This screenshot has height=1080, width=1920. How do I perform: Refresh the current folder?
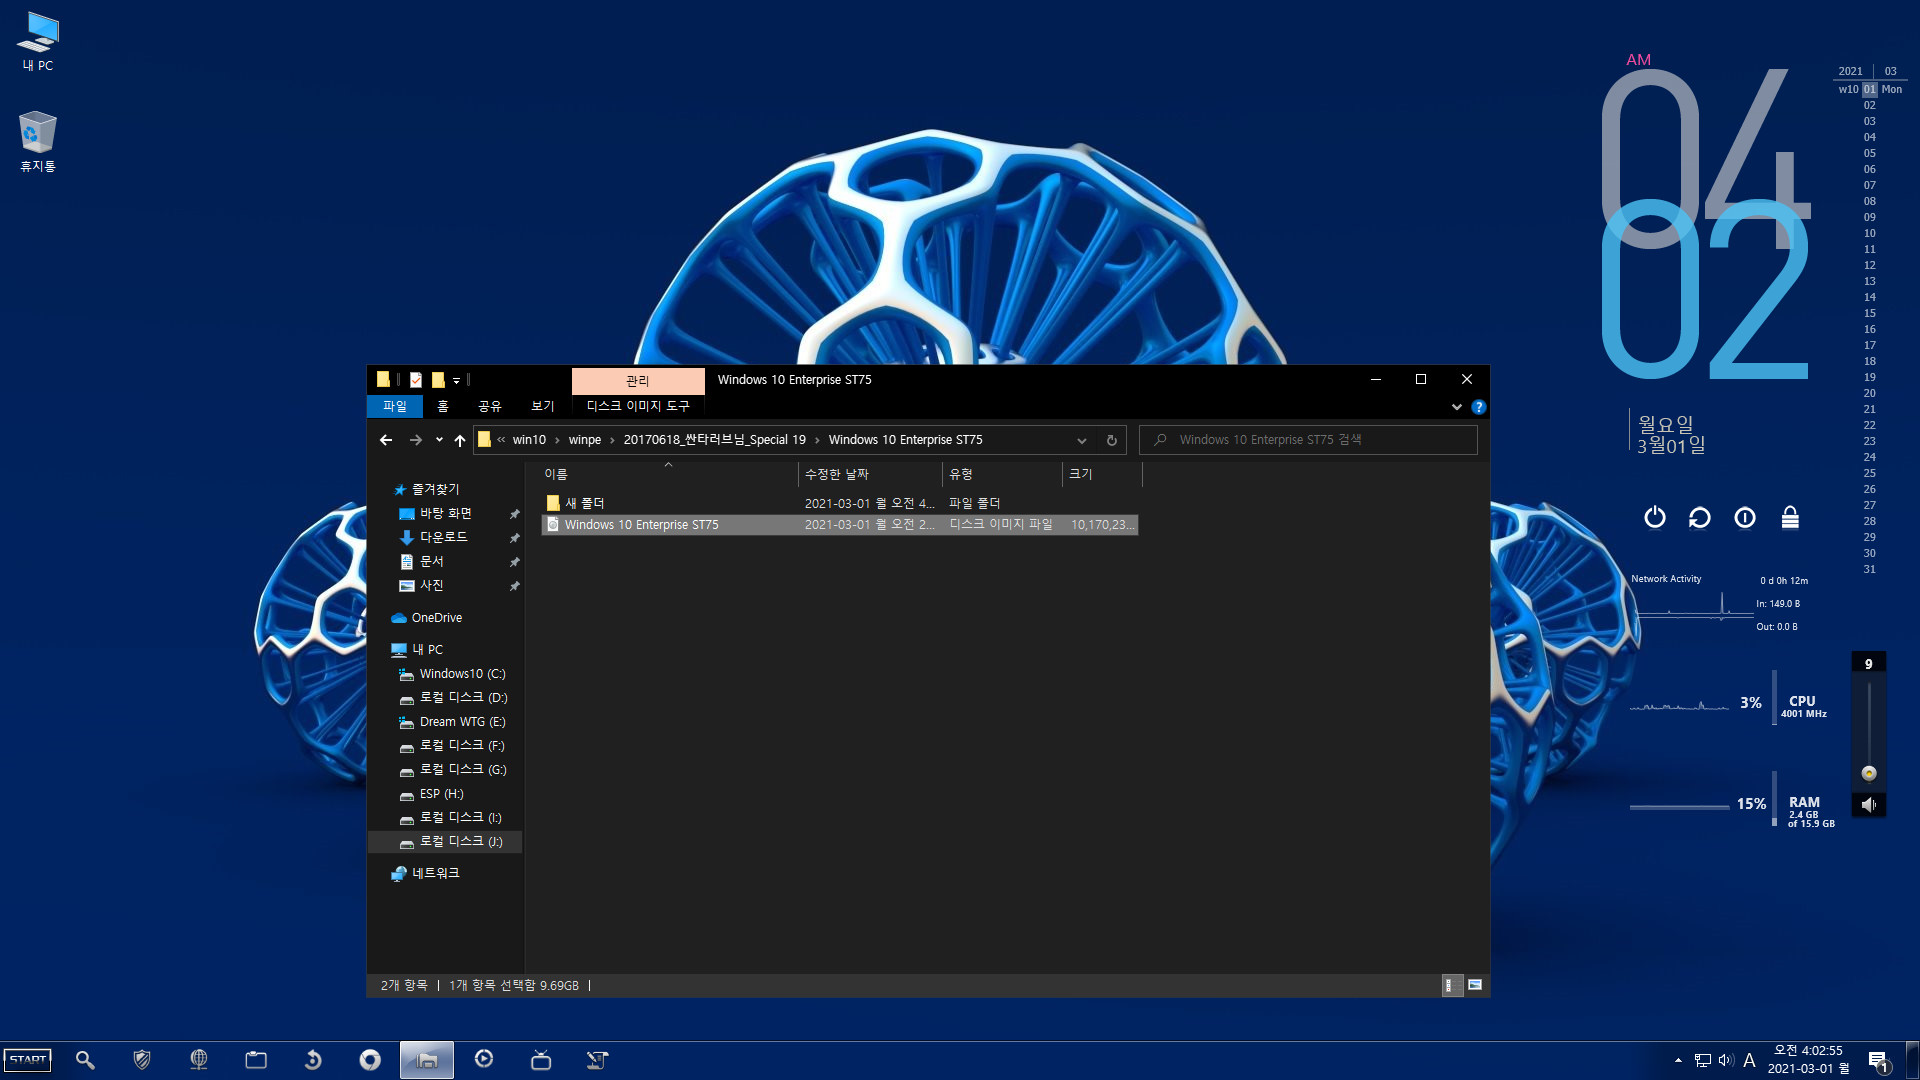(x=1111, y=440)
